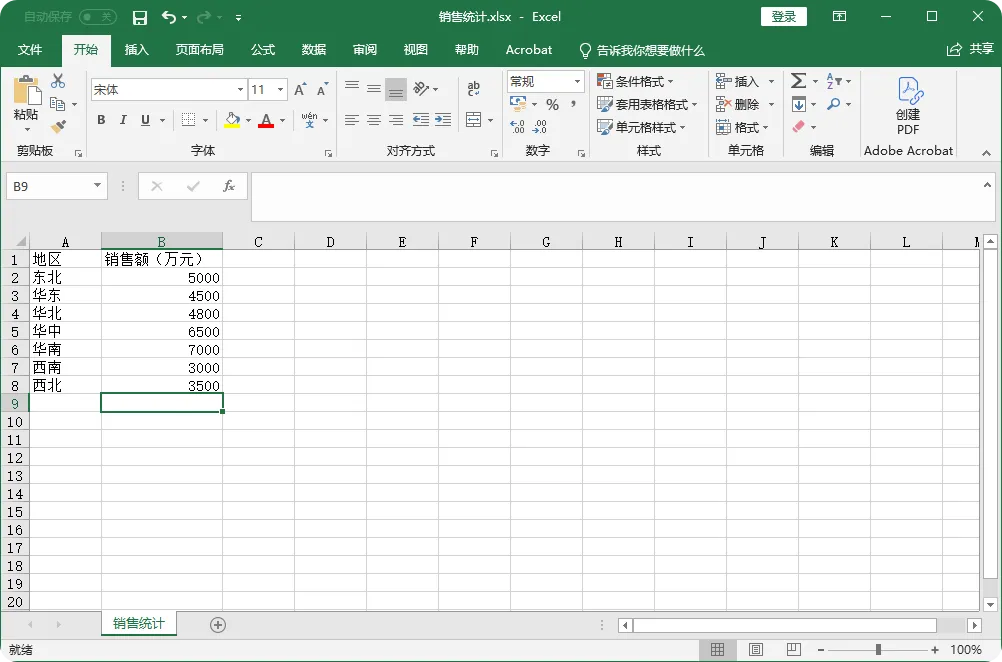Image resolution: width=1002 pixels, height=662 pixels.
Task: Center text horizontally
Action: point(374,119)
